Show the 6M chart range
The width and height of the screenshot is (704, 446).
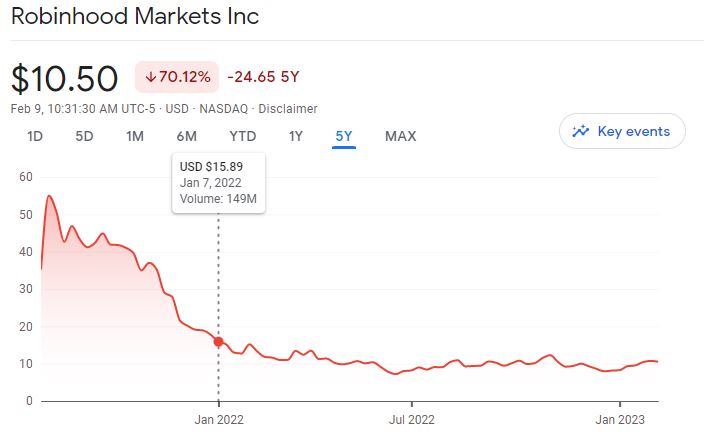[186, 136]
